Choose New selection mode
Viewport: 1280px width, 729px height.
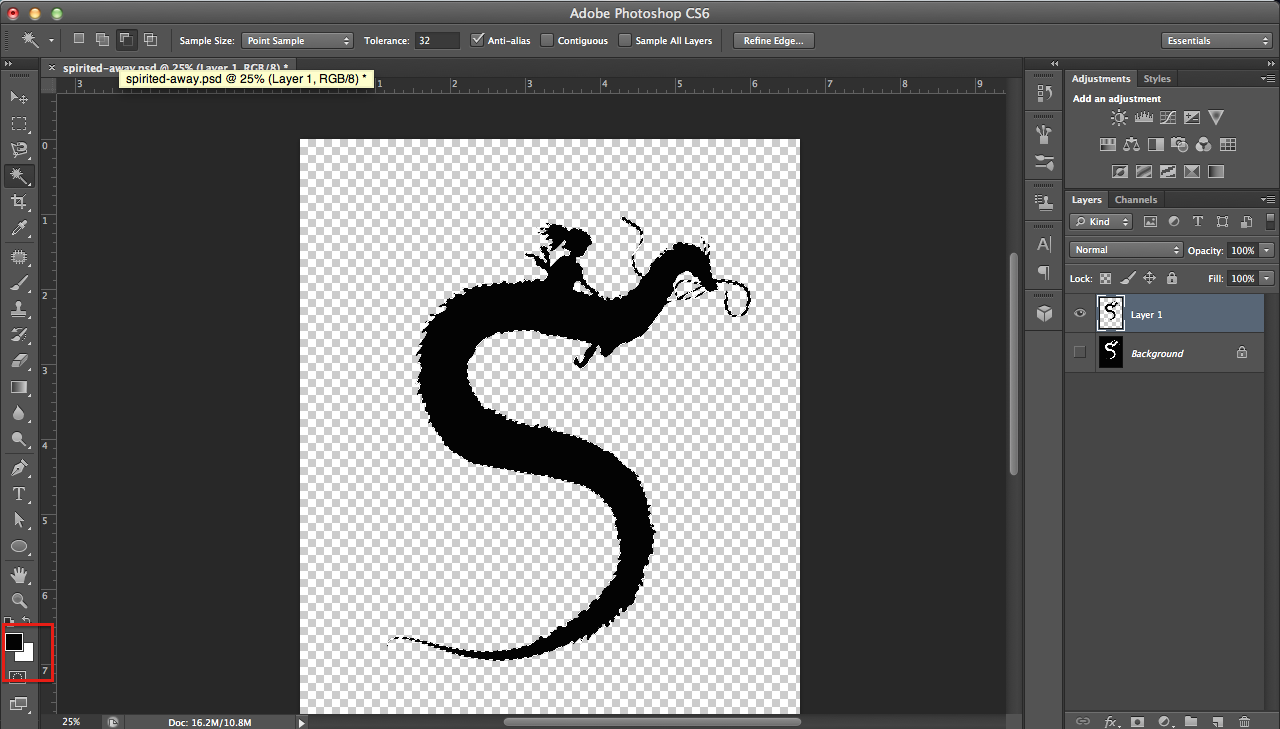(79, 40)
